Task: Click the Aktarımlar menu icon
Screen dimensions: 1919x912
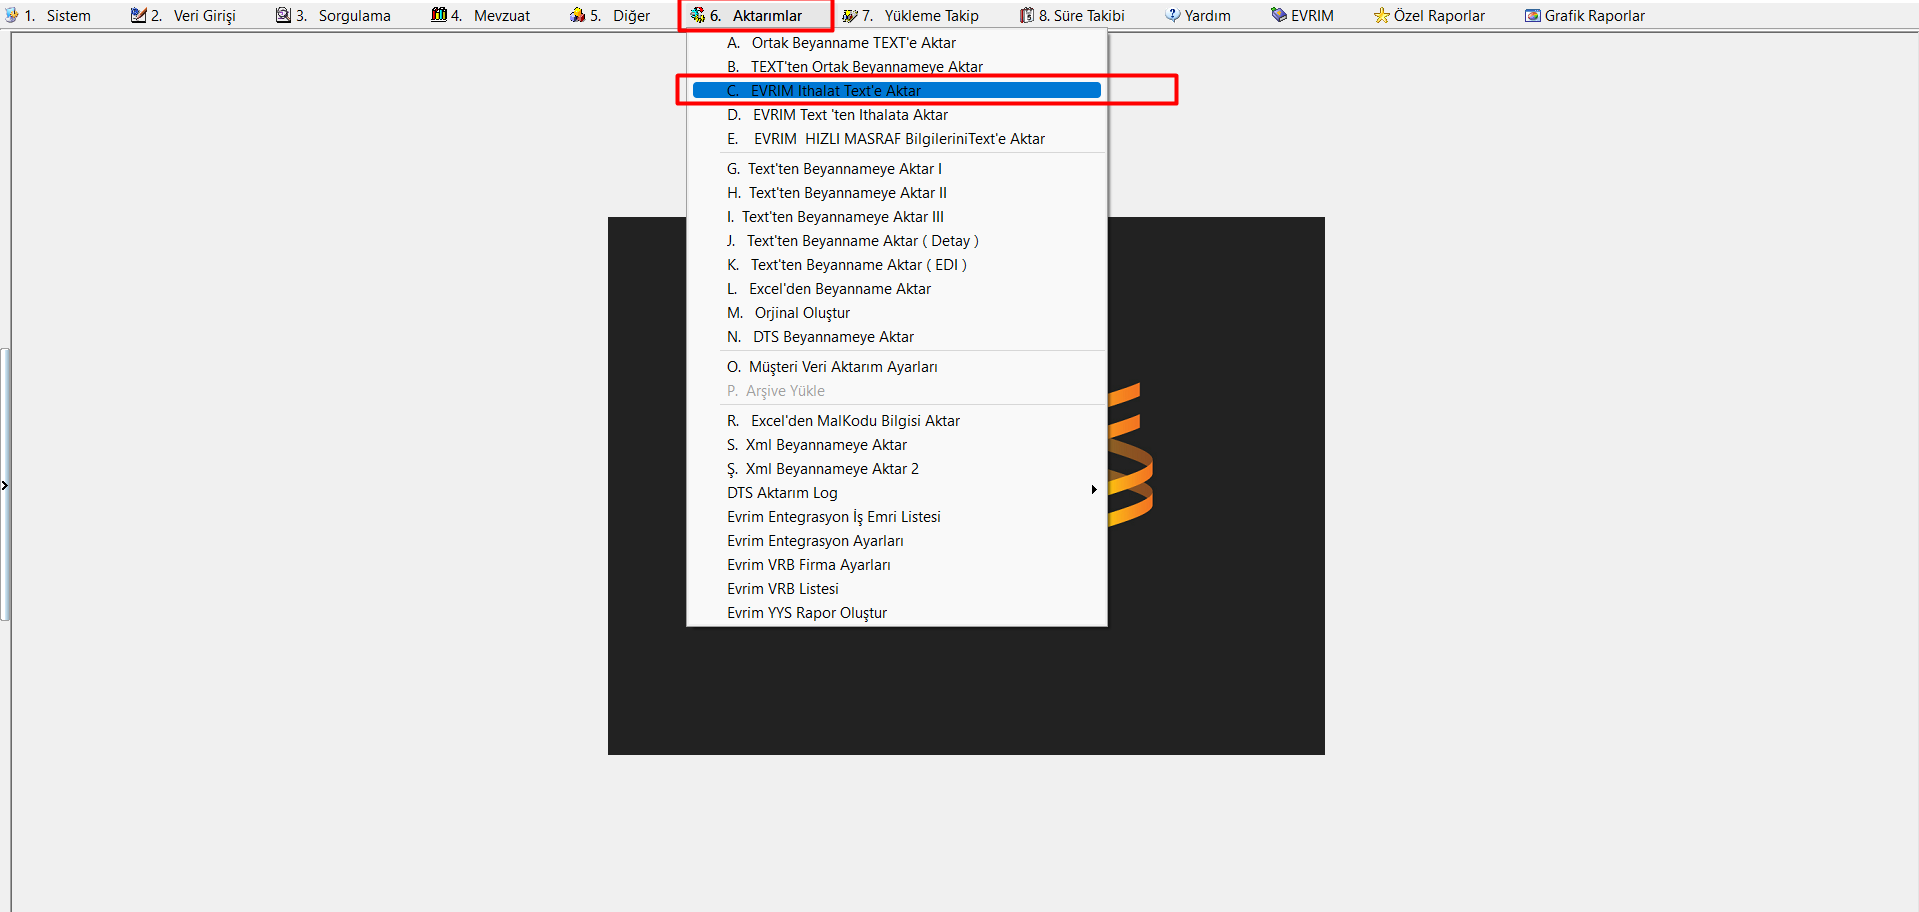Action: coord(697,15)
